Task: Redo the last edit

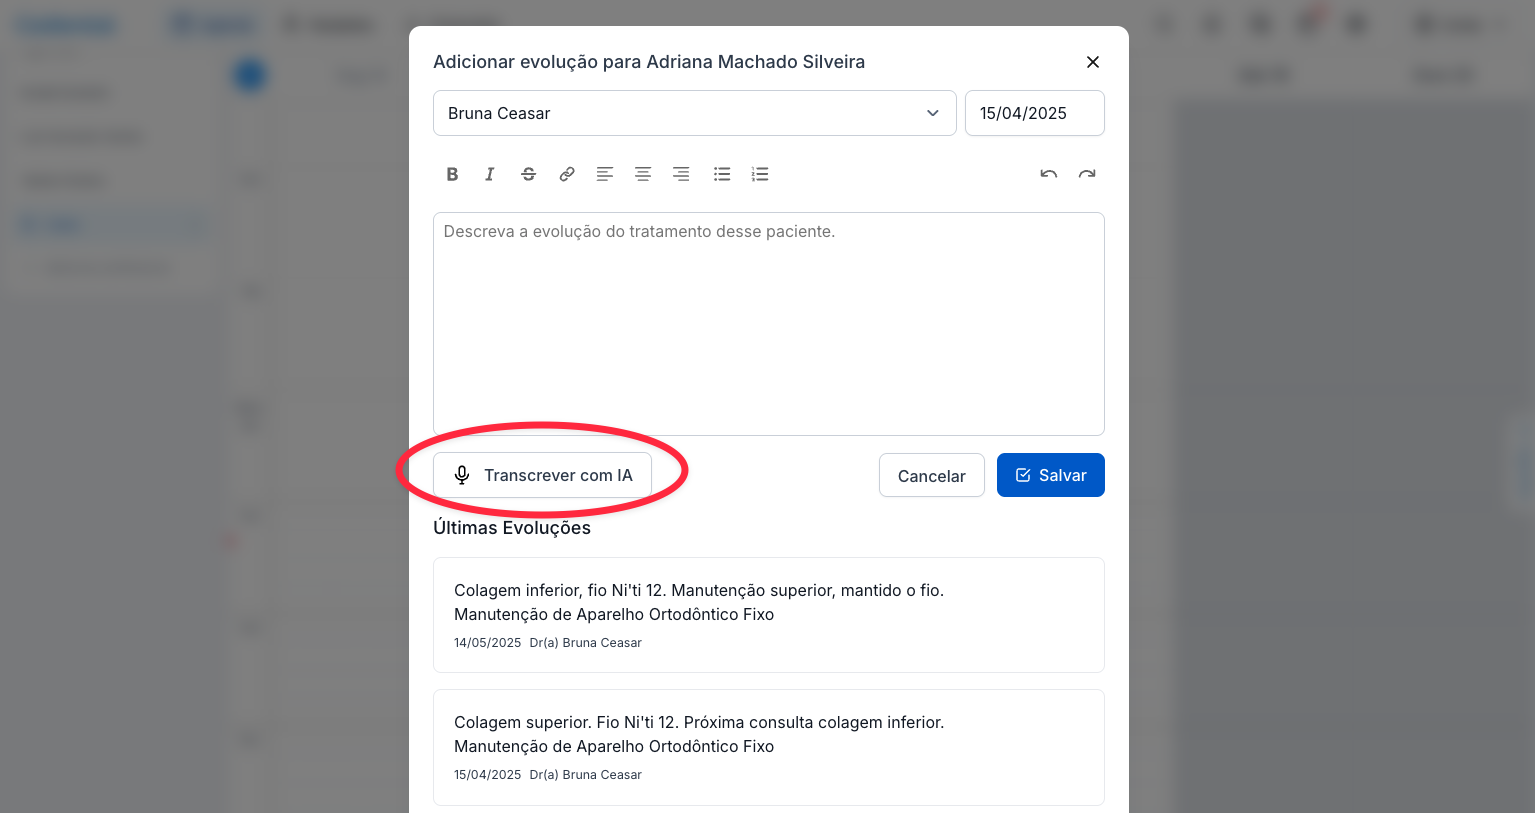Action: (x=1087, y=174)
